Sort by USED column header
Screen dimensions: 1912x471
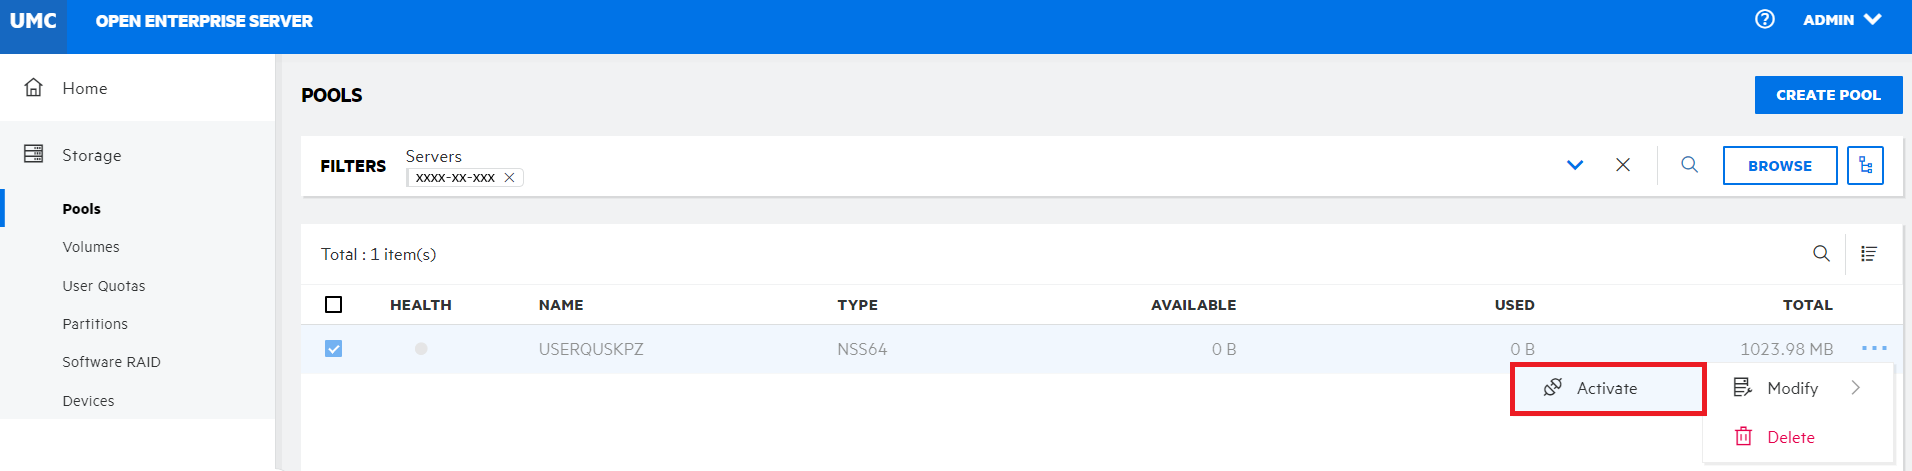click(1514, 305)
